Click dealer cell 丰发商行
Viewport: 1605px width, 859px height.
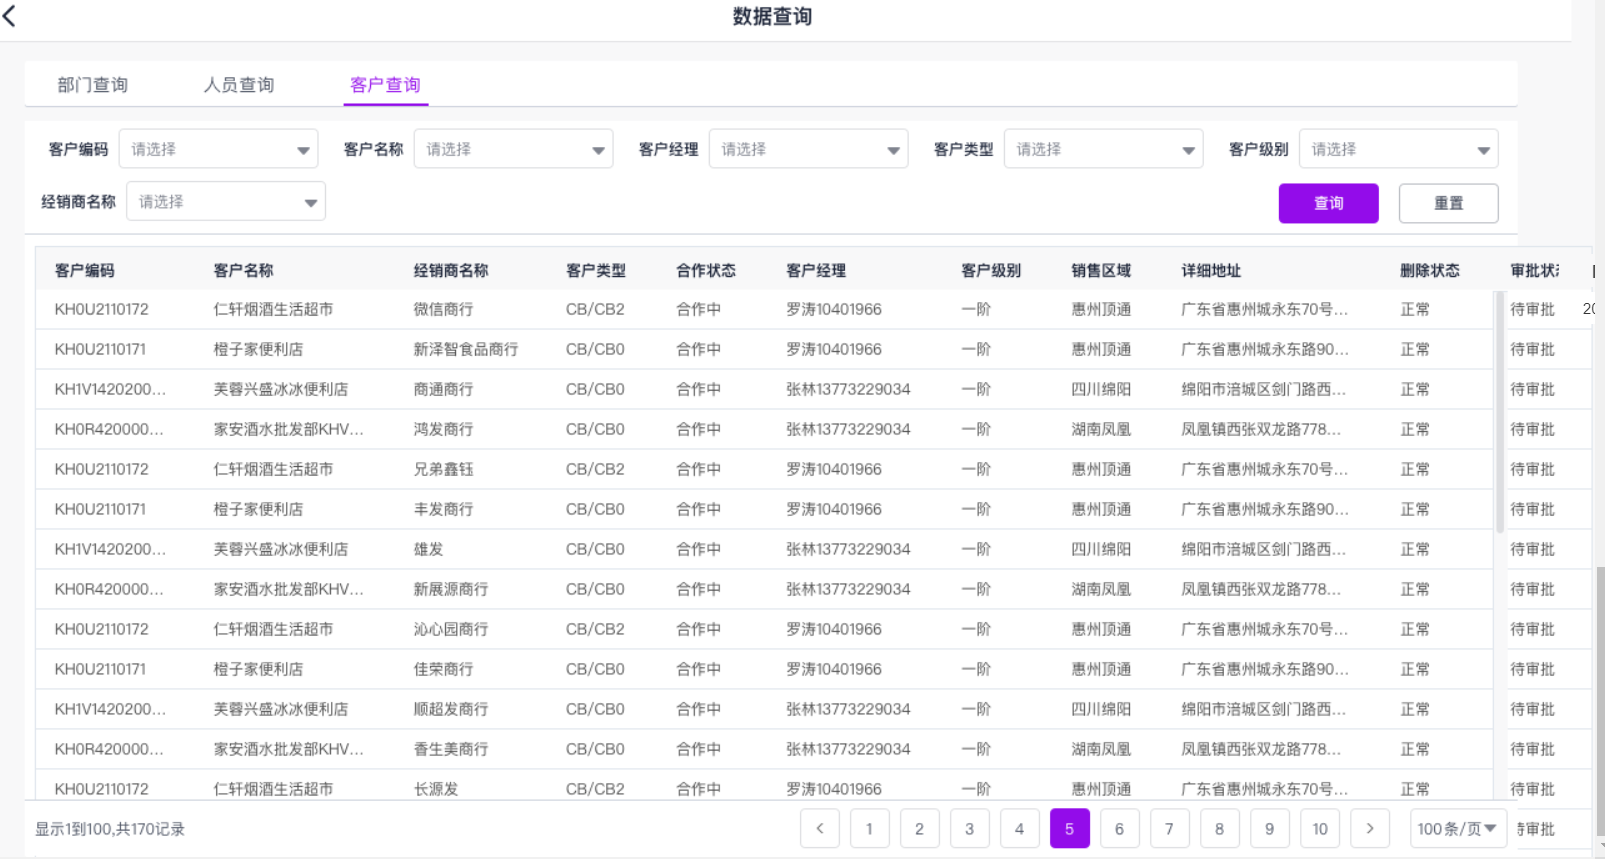(x=444, y=509)
